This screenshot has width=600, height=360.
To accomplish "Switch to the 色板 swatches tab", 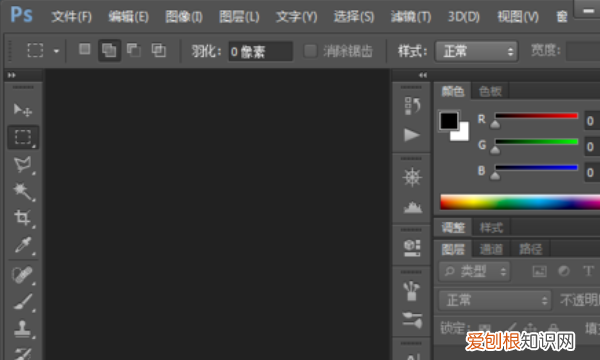I will 490,91.
